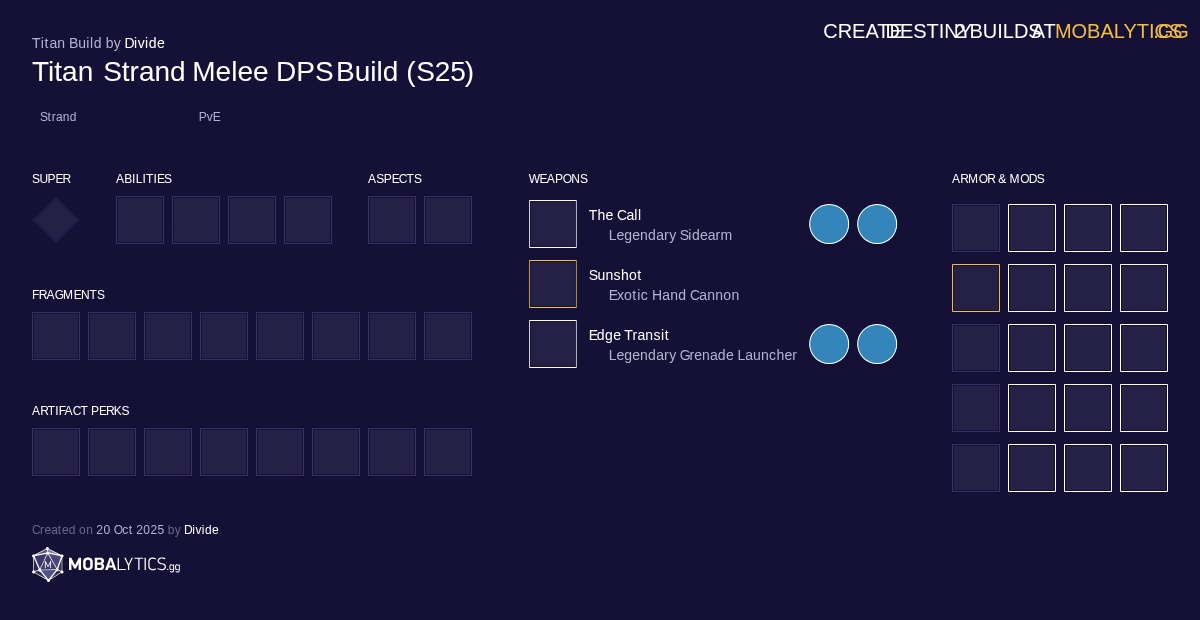This screenshot has height=620, width=1200.
Task: Select the first Abilities slot
Action: tap(140, 220)
